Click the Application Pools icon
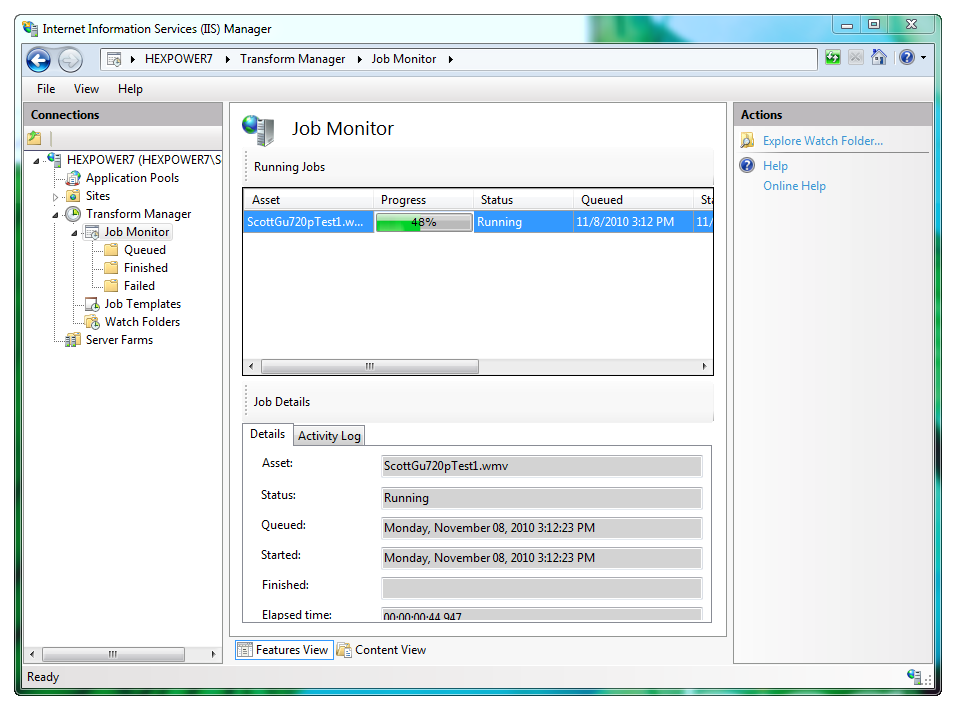Screen dimensions: 960x714 73,178
